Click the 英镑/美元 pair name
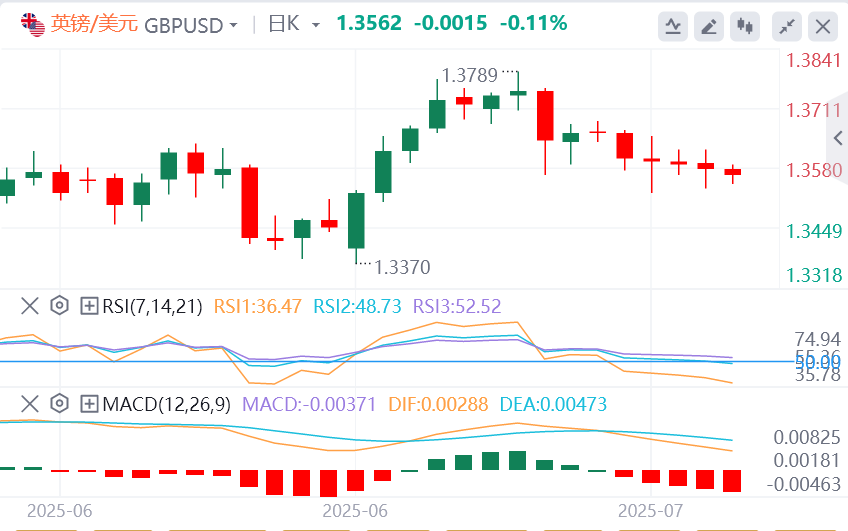This screenshot has height=531, width=848. 94,24
